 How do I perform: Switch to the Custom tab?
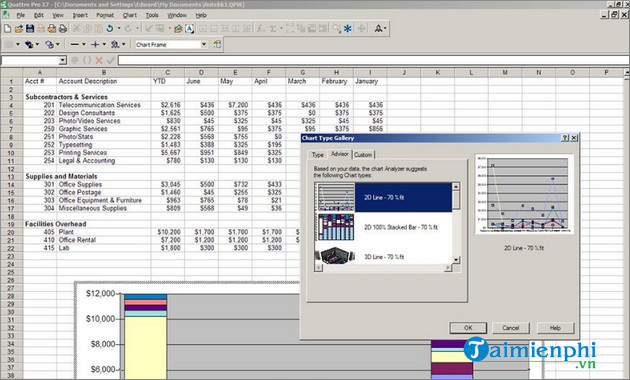(x=363, y=155)
